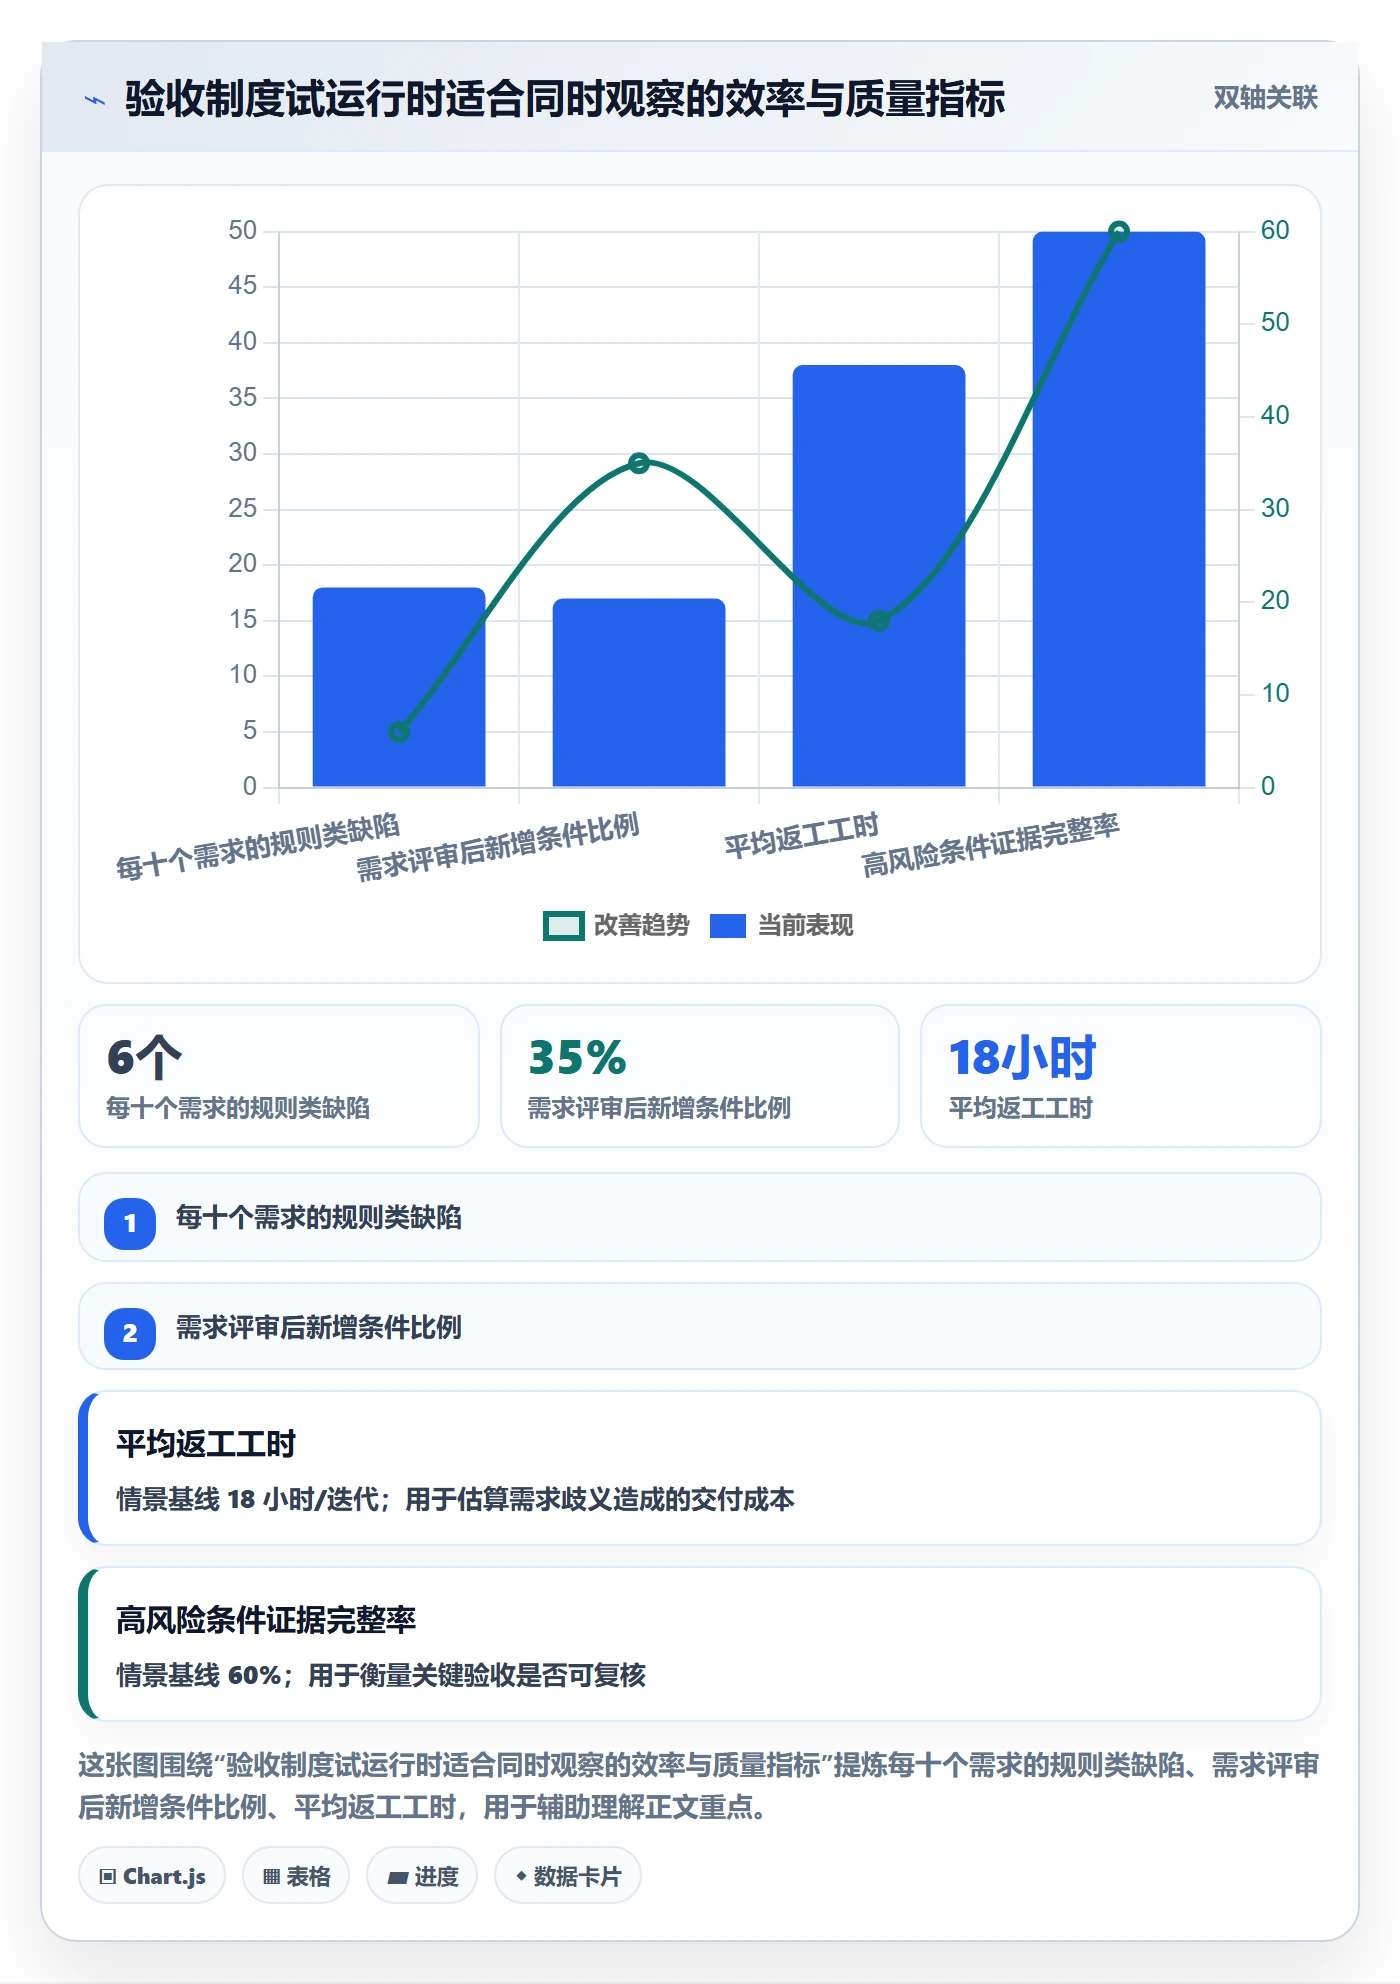The height and width of the screenshot is (1984, 1400).
Task: Click the number 1 badge in the list
Action: coord(130,1223)
